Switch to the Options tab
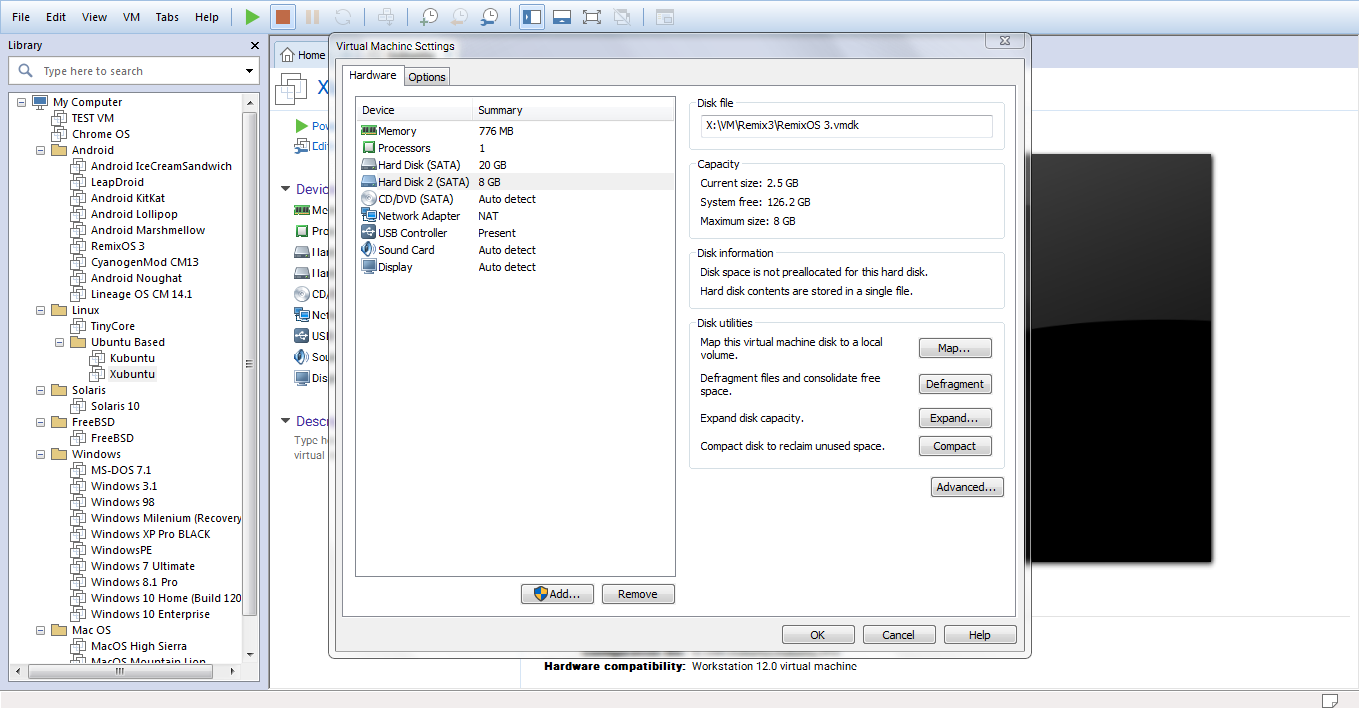 point(427,77)
